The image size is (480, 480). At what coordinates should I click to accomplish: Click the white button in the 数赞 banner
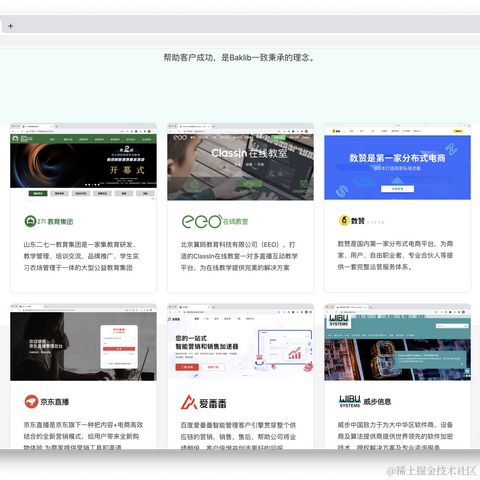coord(397,189)
